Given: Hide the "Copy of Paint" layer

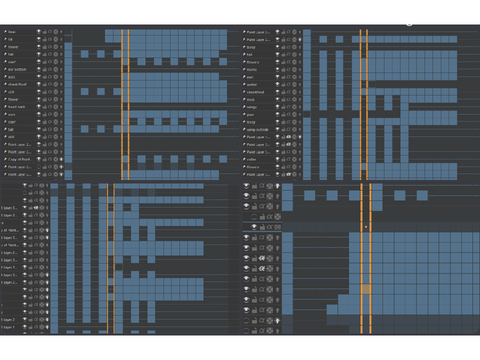Looking at the screenshot, I should pos(39,159).
